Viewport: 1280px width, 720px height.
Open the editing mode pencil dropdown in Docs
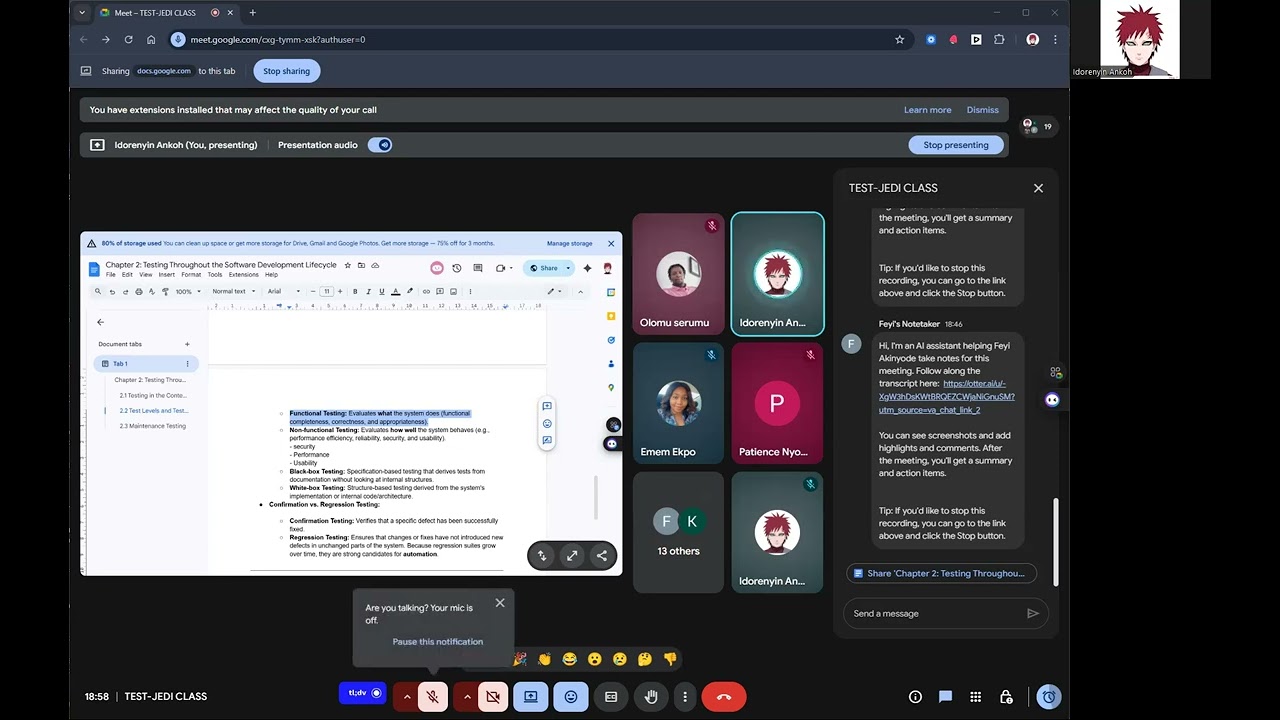point(554,292)
